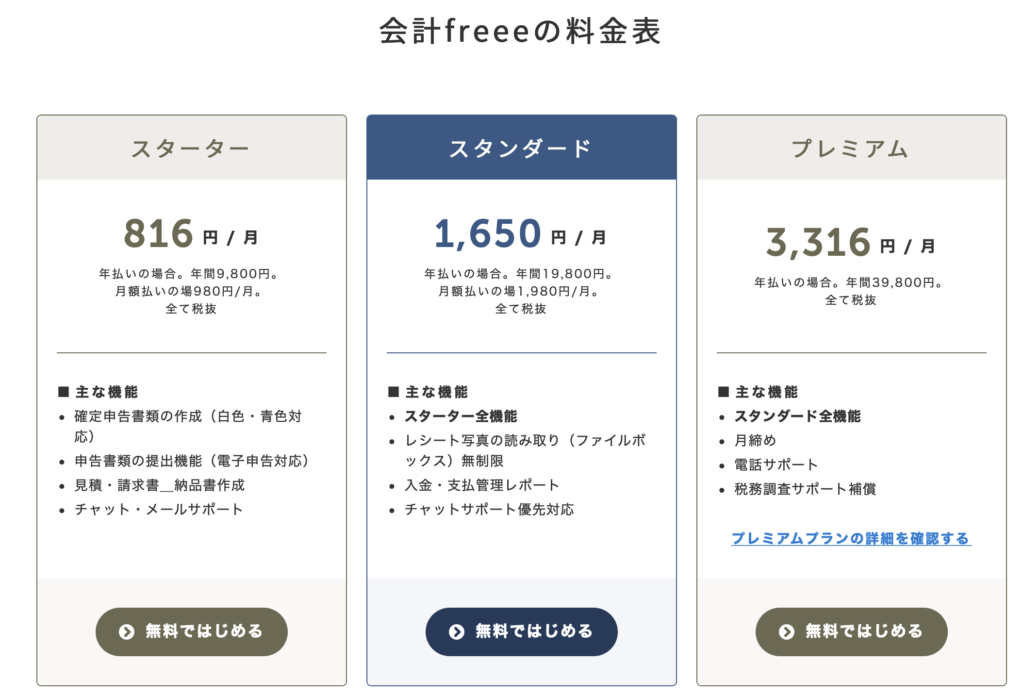Viewport: 1024px width, 696px height.
Task: Click the arrow icon in Standard's start button
Action: click(x=456, y=632)
